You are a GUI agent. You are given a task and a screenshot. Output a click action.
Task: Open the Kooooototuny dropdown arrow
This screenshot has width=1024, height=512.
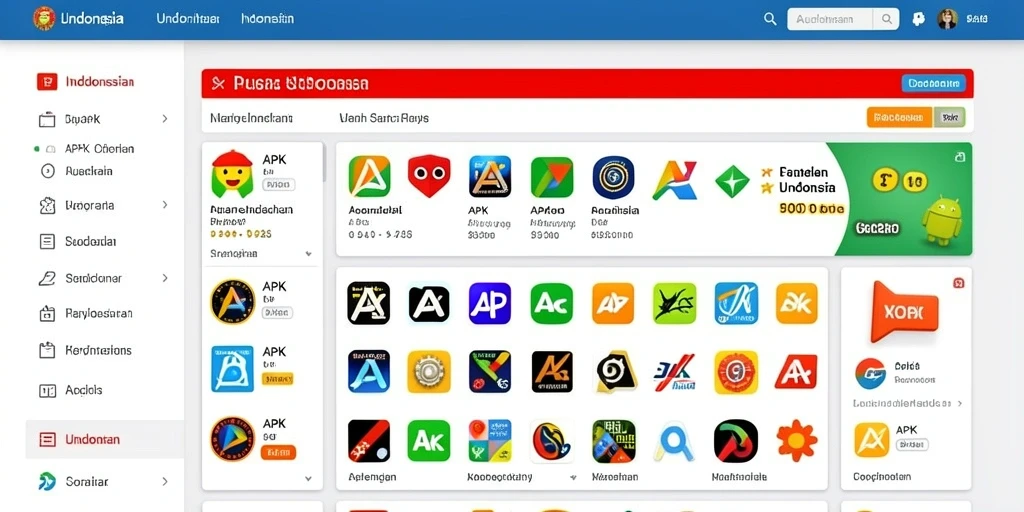[x=573, y=477]
